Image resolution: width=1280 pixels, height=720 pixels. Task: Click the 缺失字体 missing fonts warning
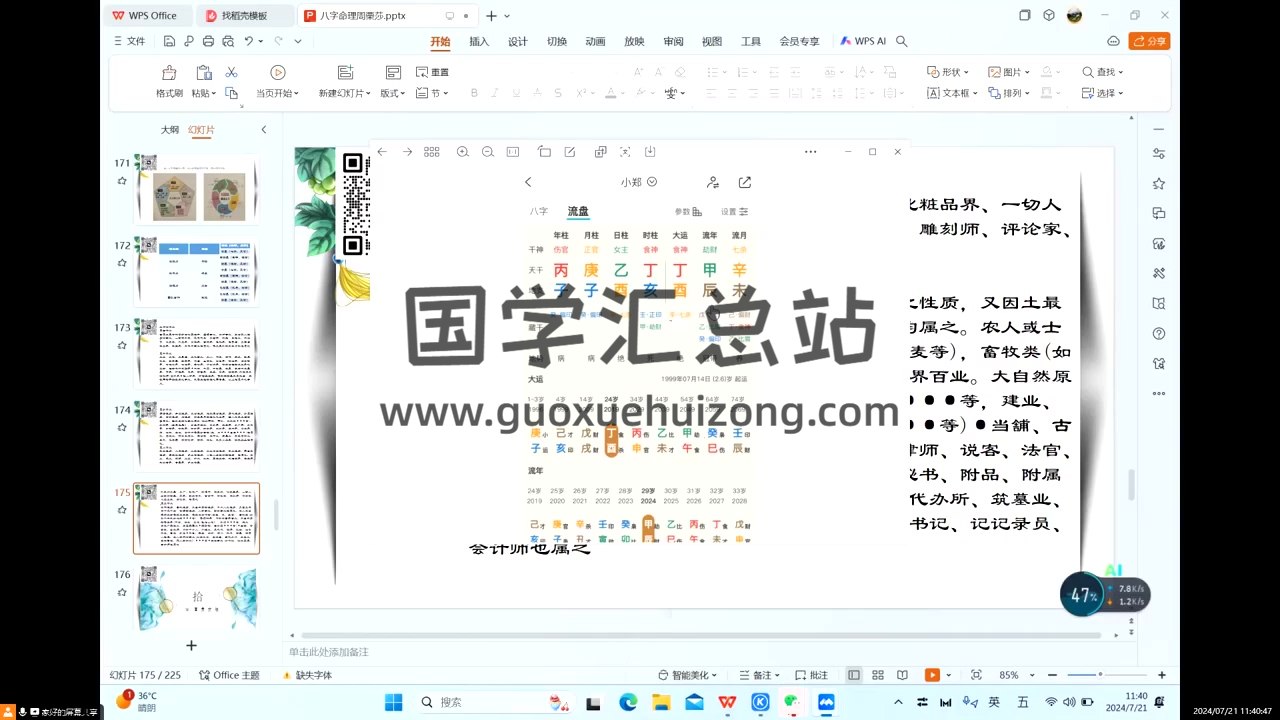point(306,675)
